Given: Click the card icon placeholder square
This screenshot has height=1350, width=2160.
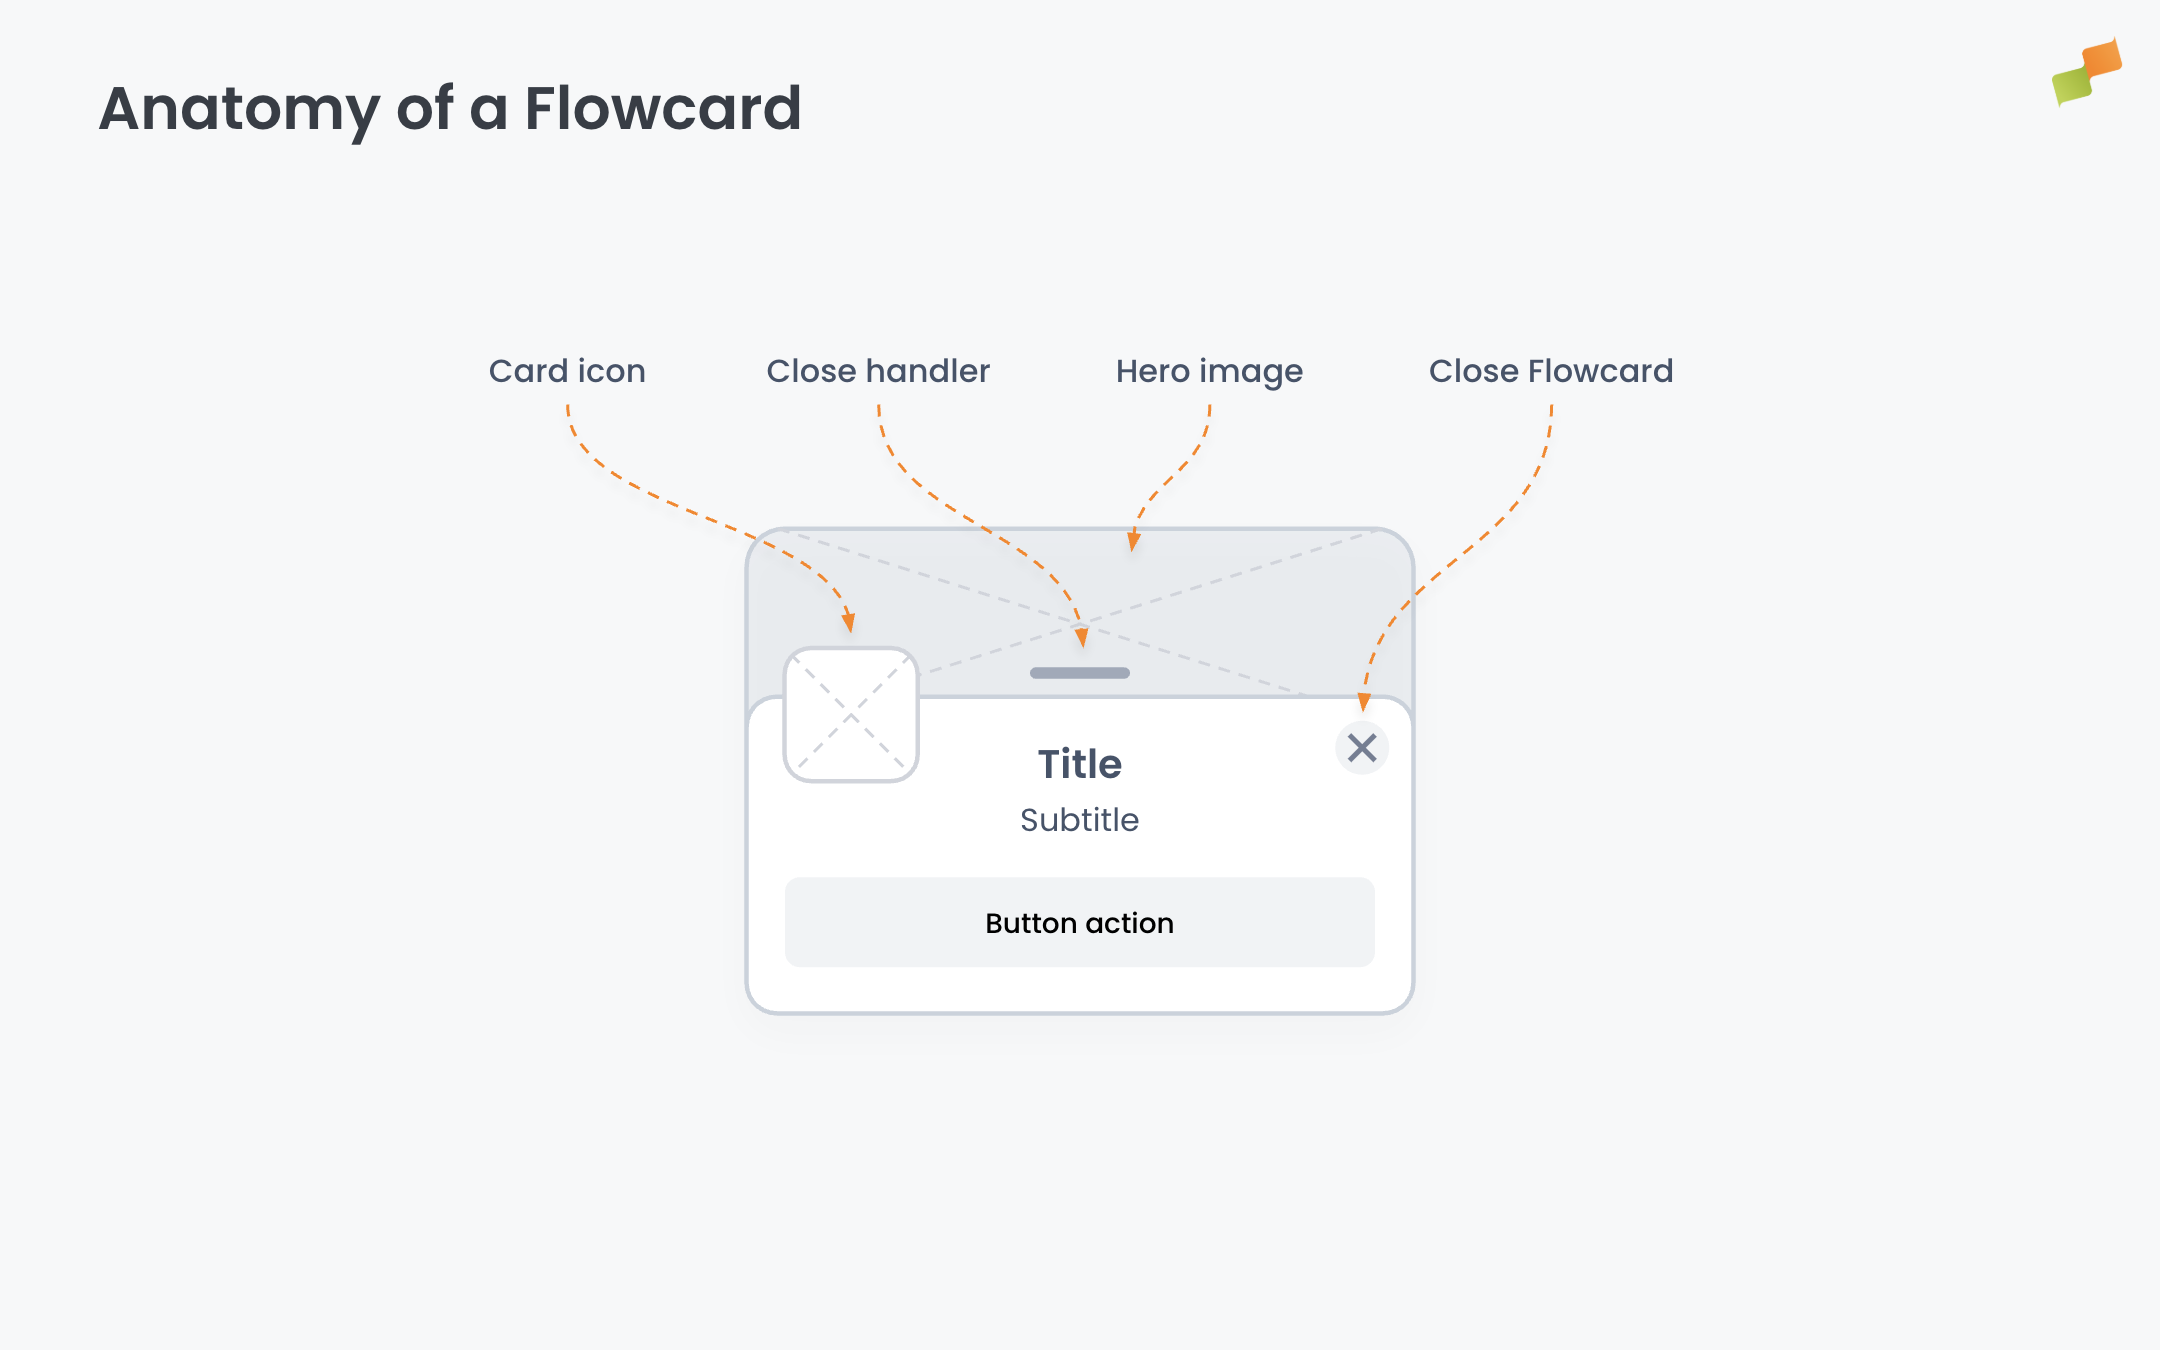Looking at the screenshot, I should pyautogui.click(x=851, y=715).
